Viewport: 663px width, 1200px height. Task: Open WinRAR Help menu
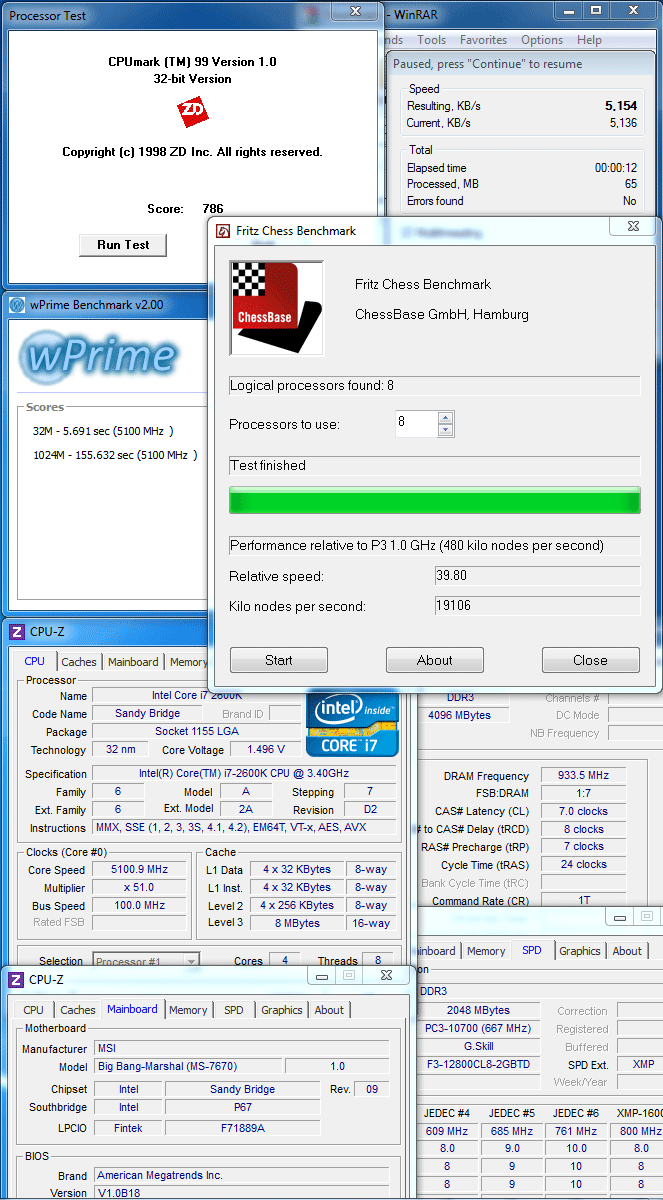pos(590,40)
